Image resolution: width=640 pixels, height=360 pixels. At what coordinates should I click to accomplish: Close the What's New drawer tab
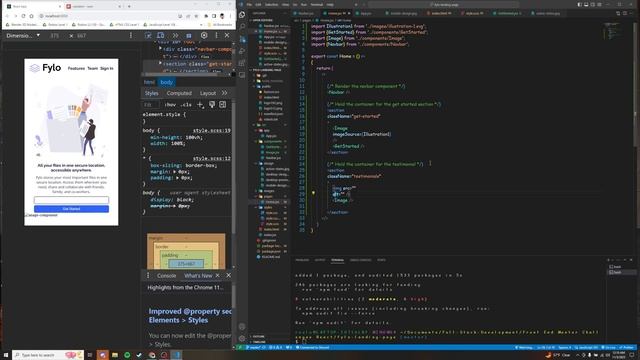tap(218, 276)
